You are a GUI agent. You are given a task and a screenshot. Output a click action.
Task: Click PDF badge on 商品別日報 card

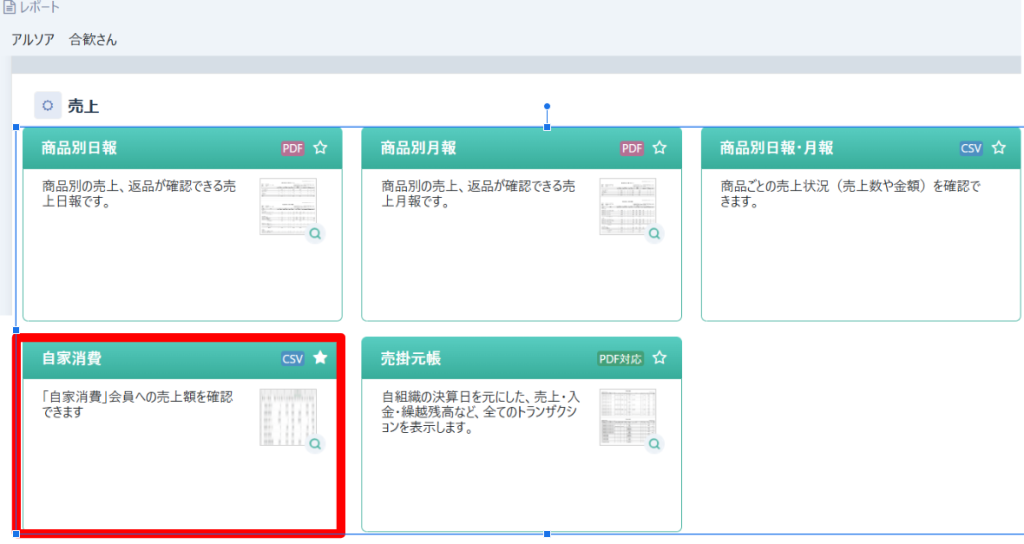[292, 148]
